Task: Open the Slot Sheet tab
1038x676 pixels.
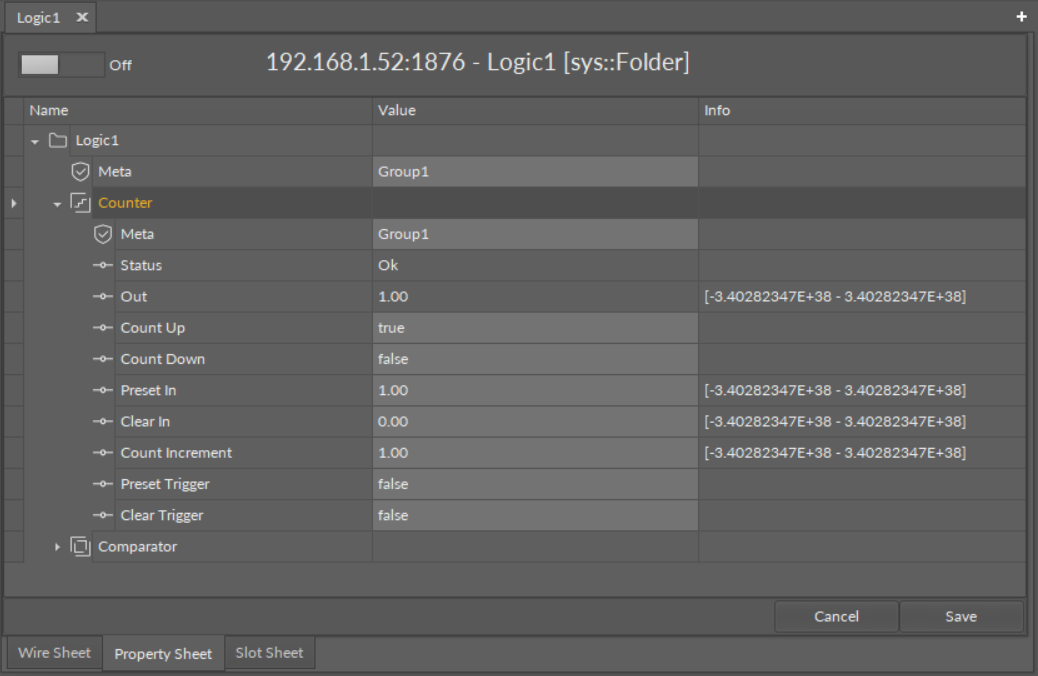Action: (x=269, y=653)
